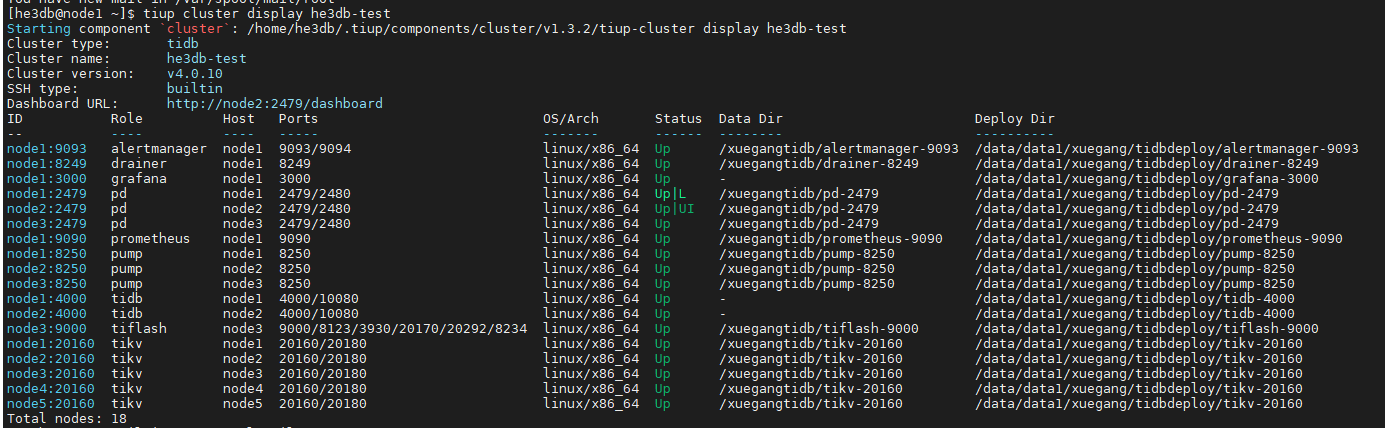This screenshot has height=428, width=1385.
Task: Select the node2:4000 tidb ID
Action: (46, 314)
